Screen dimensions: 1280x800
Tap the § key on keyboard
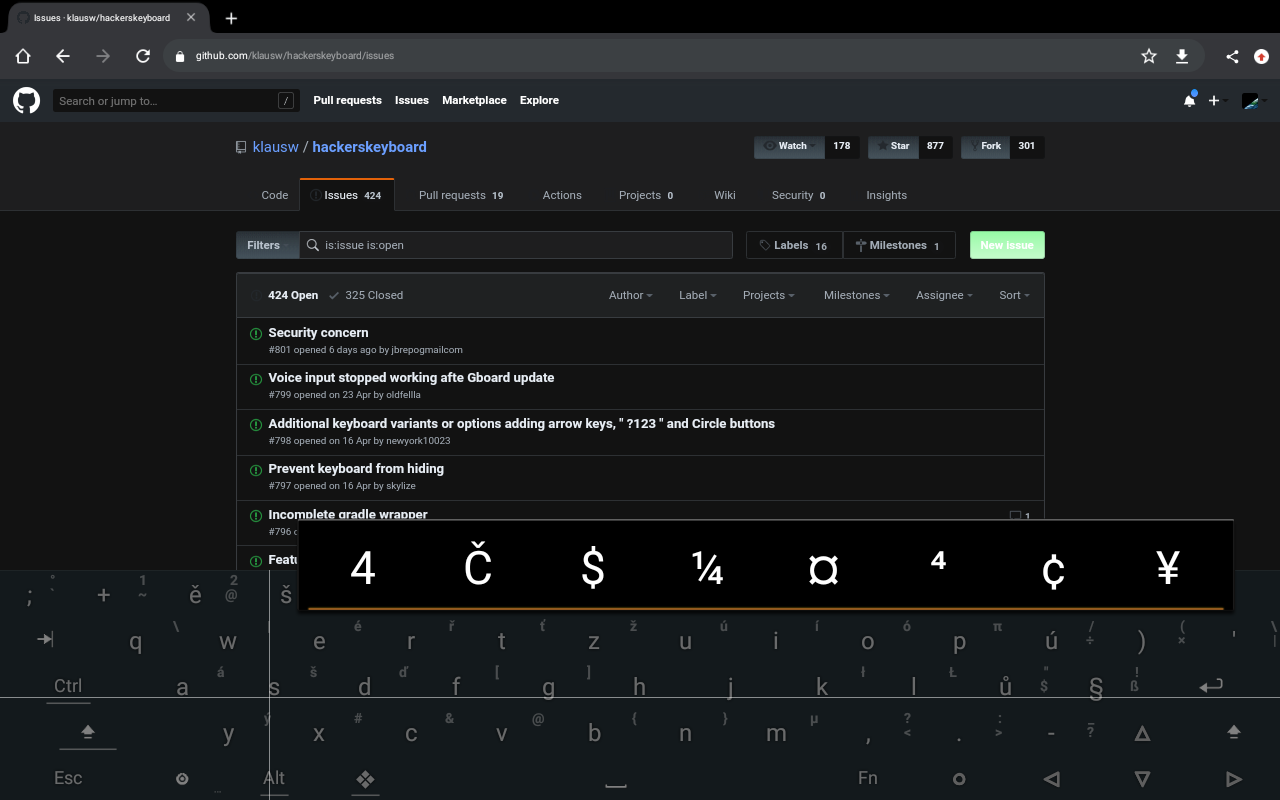1096,687
